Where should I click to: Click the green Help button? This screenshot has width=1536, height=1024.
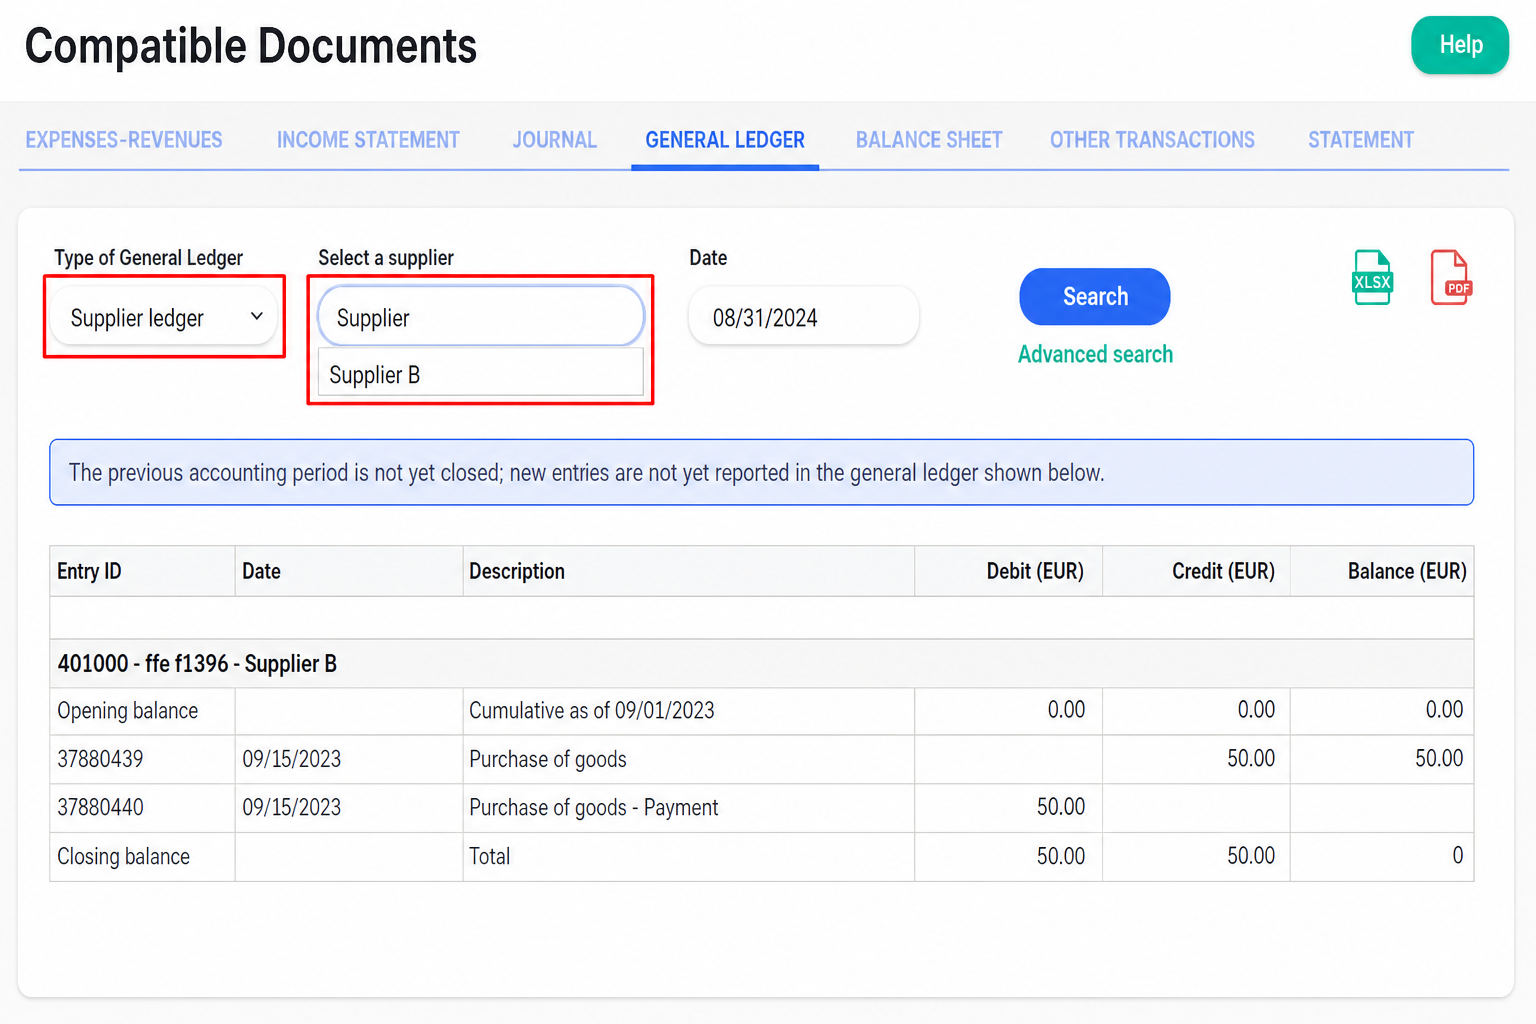(x=1460, y=45)
